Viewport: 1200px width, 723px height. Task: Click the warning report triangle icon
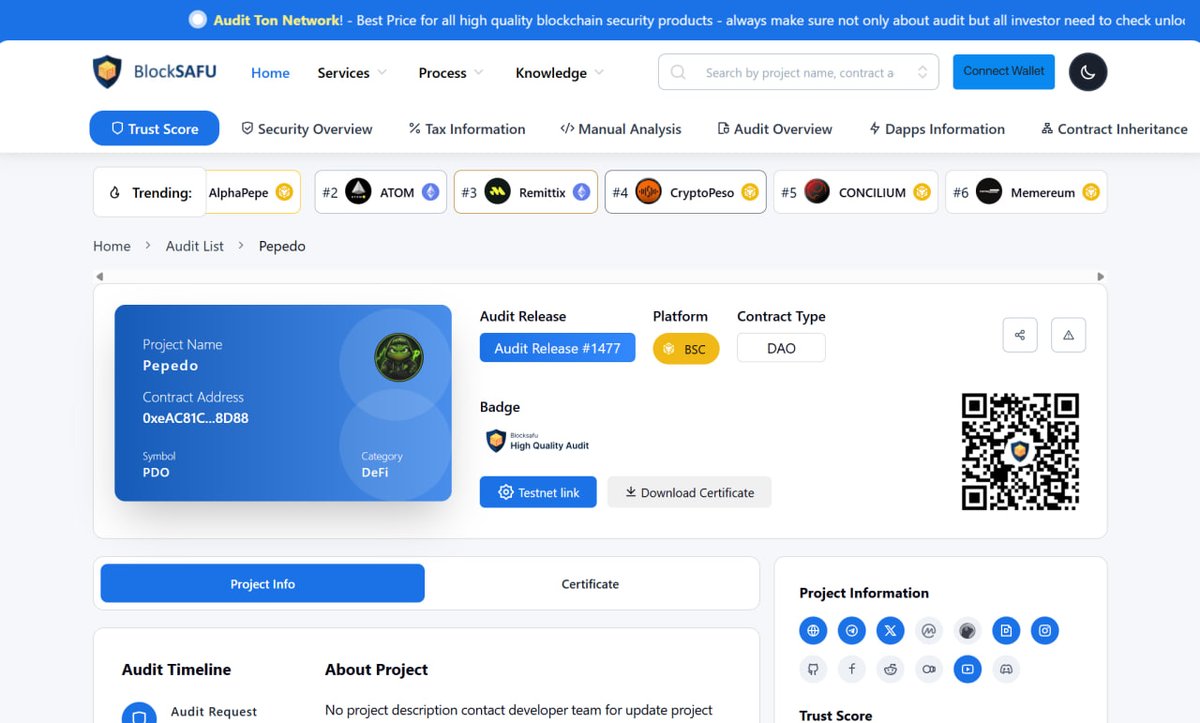(x=1069, y=335)
